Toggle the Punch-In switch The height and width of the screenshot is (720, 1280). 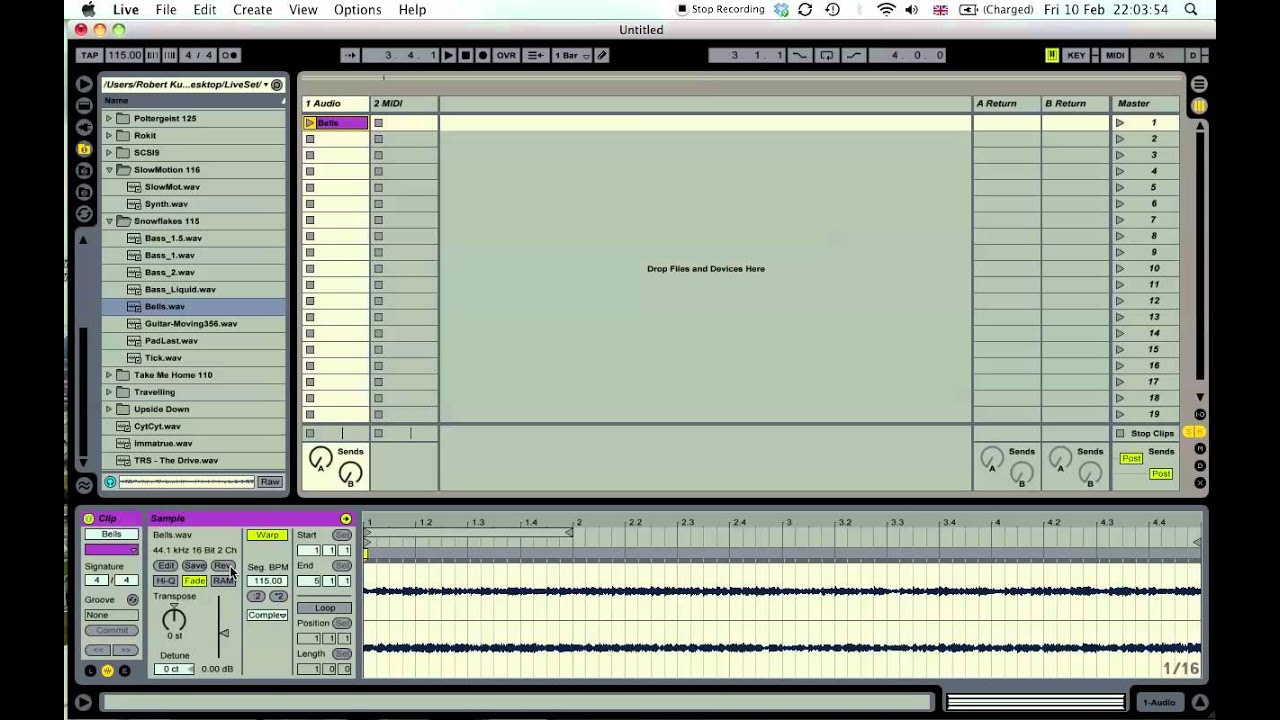[x=800, y=55]
